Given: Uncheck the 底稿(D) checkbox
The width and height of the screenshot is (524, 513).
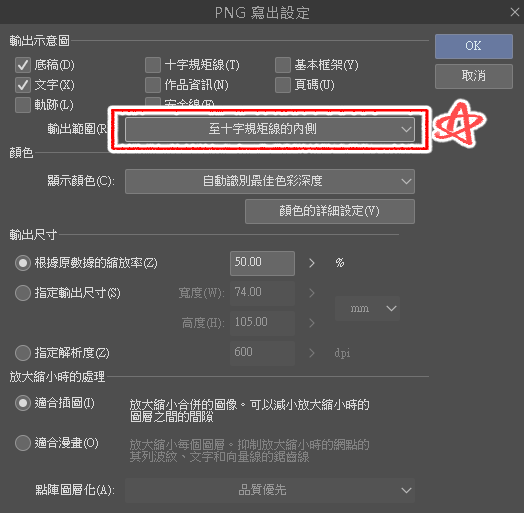Looking at the screenshot, I should 23,65.
